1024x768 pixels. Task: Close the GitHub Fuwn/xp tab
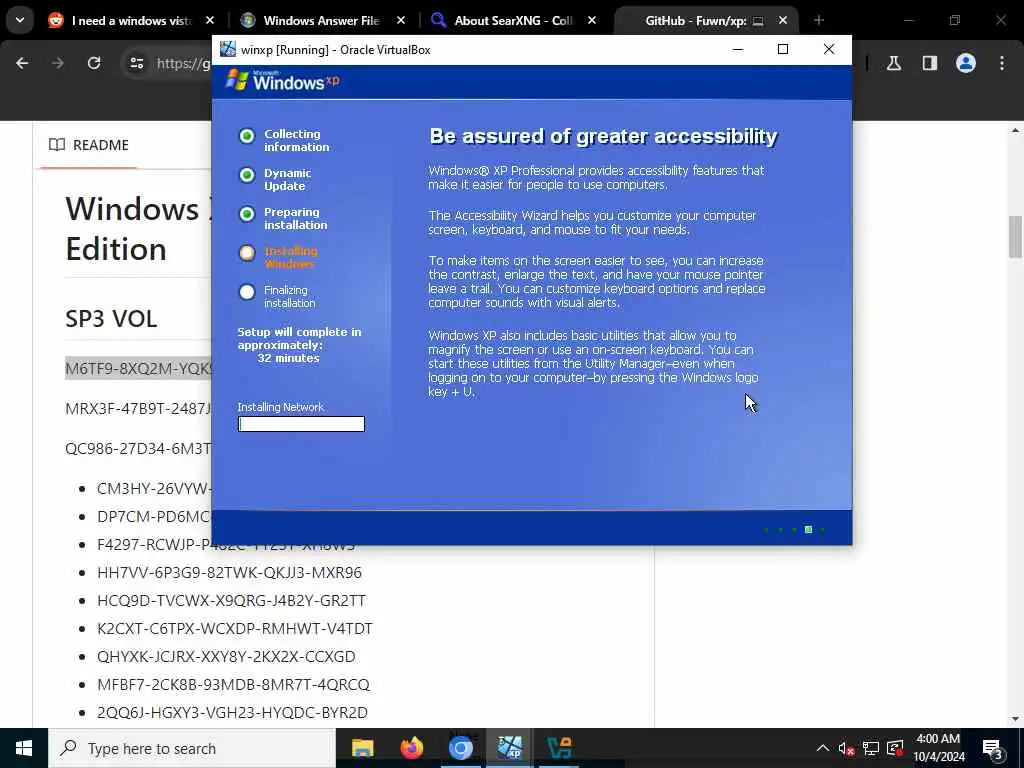(x=782, y=20)
